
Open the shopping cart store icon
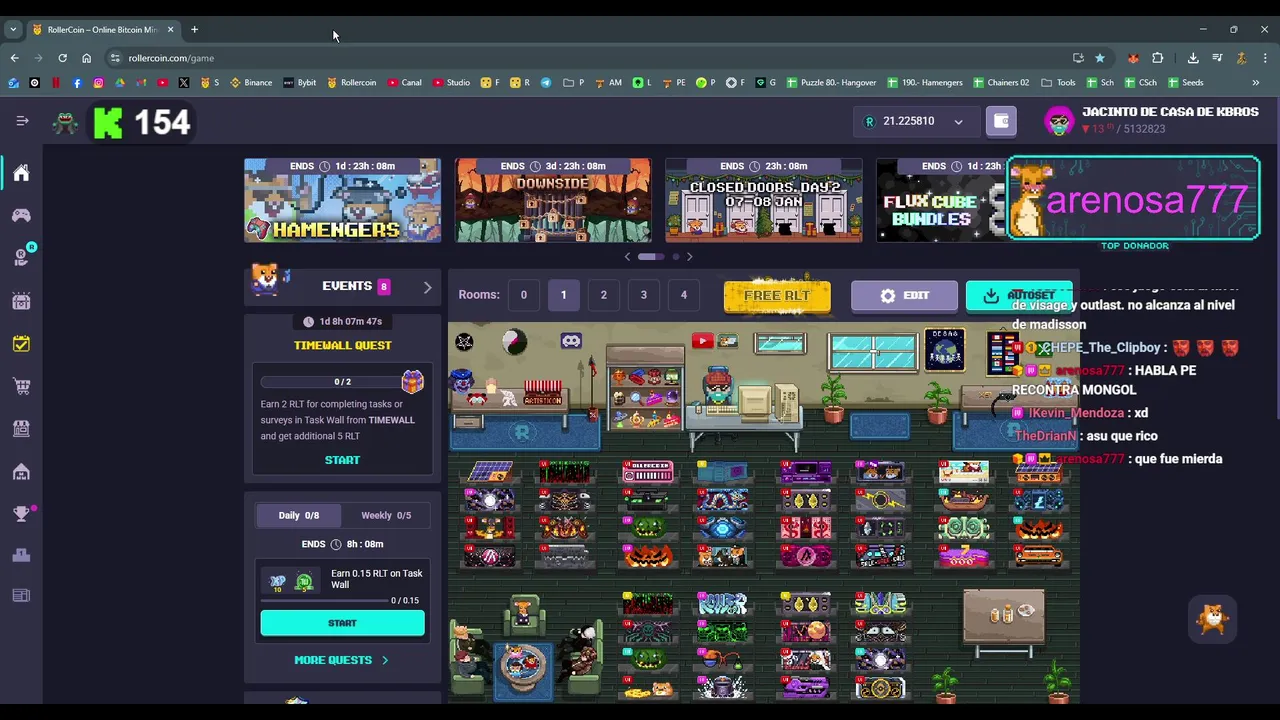tap(21, 386)
